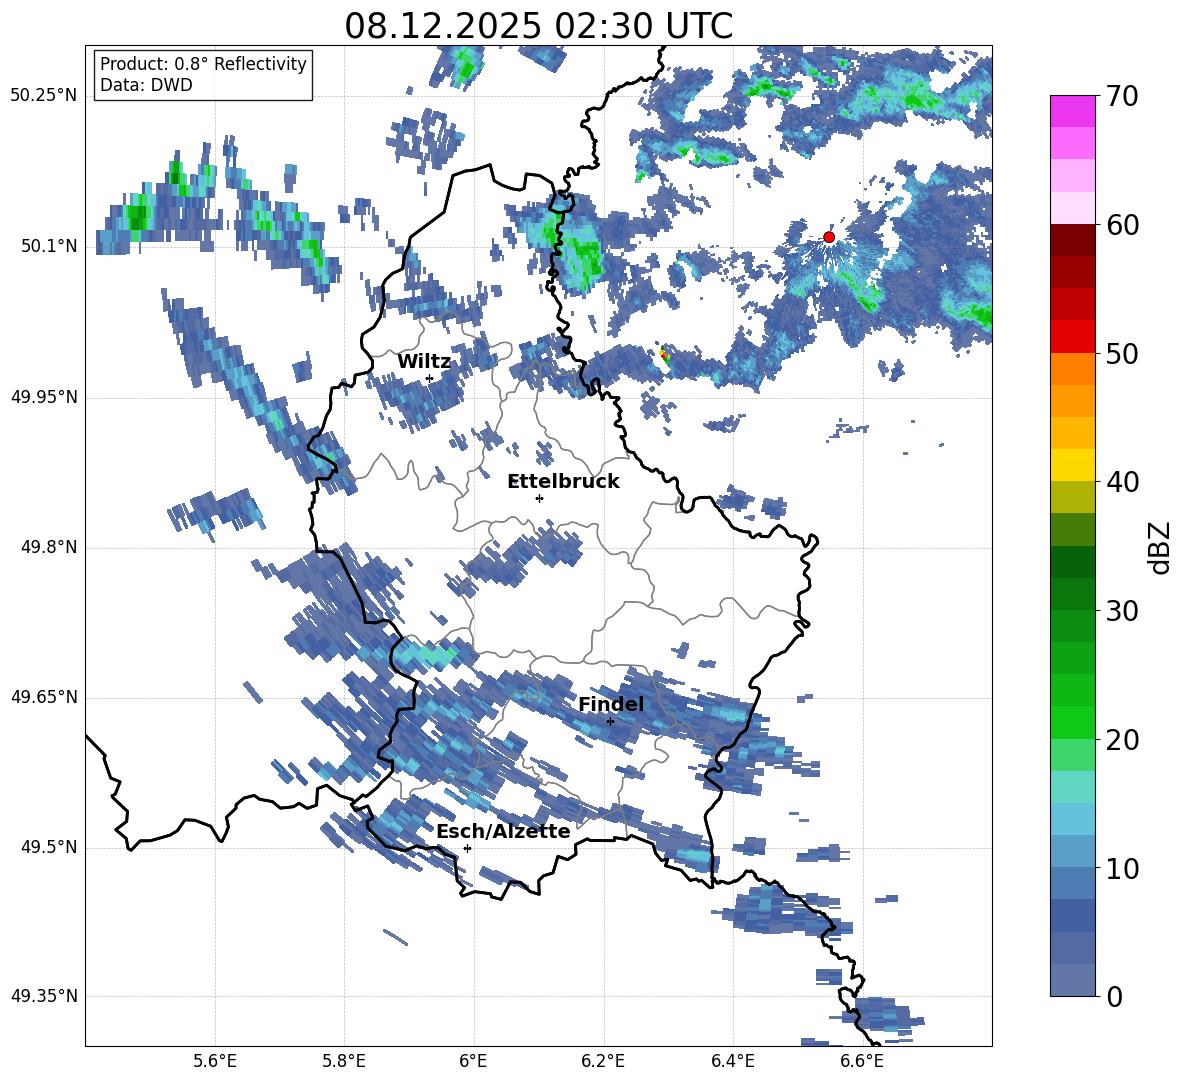Click the 6°E longitude label

(x=473, y=1061)
